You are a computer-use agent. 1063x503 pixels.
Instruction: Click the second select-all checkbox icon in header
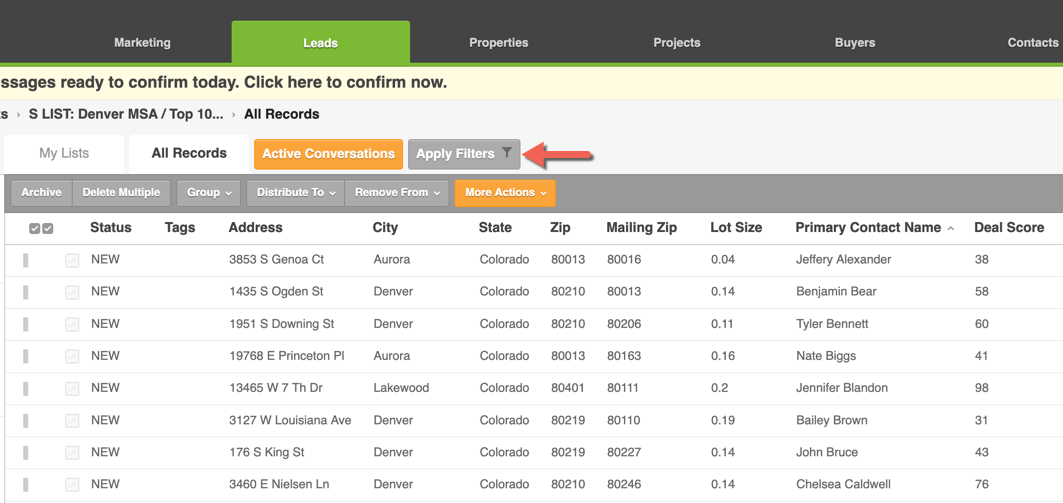47,229
